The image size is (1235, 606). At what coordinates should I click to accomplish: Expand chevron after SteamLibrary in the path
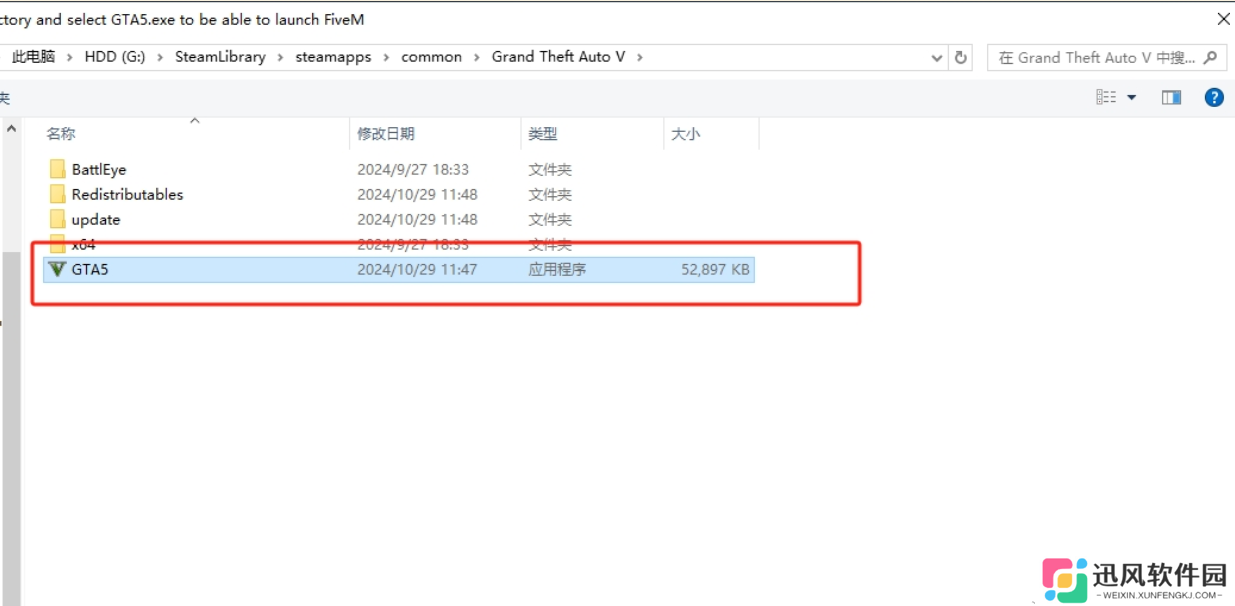pos(281,57)
